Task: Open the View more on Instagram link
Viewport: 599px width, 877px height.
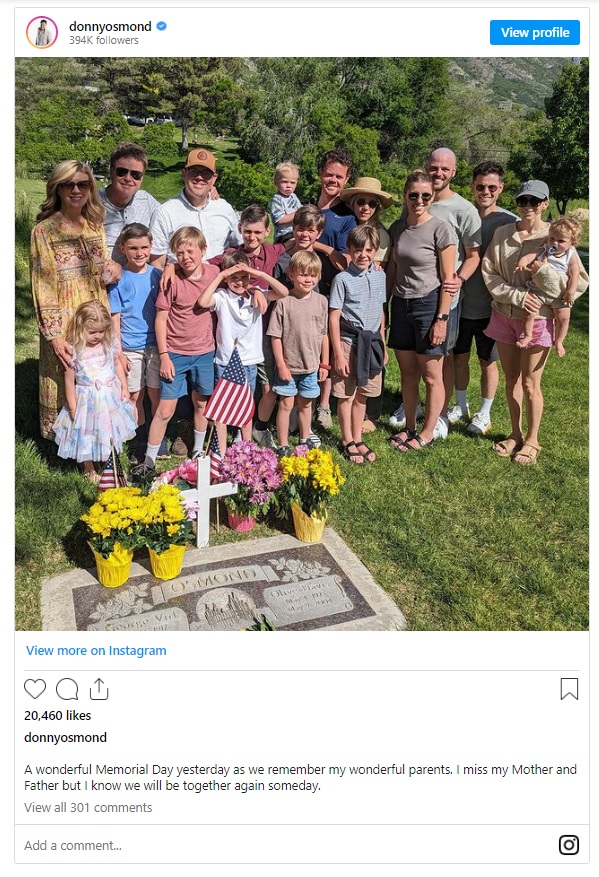Action: (96, 650)
